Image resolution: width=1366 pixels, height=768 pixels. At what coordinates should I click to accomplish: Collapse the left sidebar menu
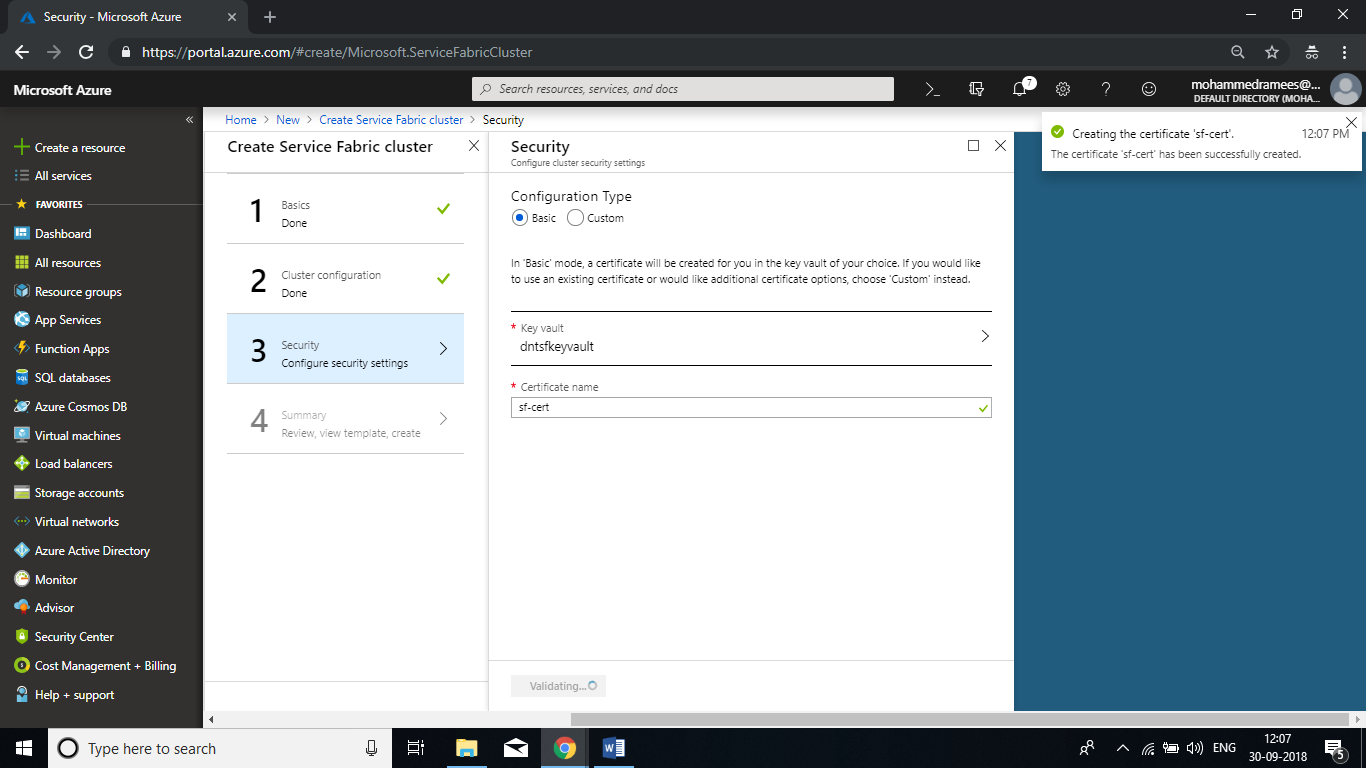(x=189, y=120)
